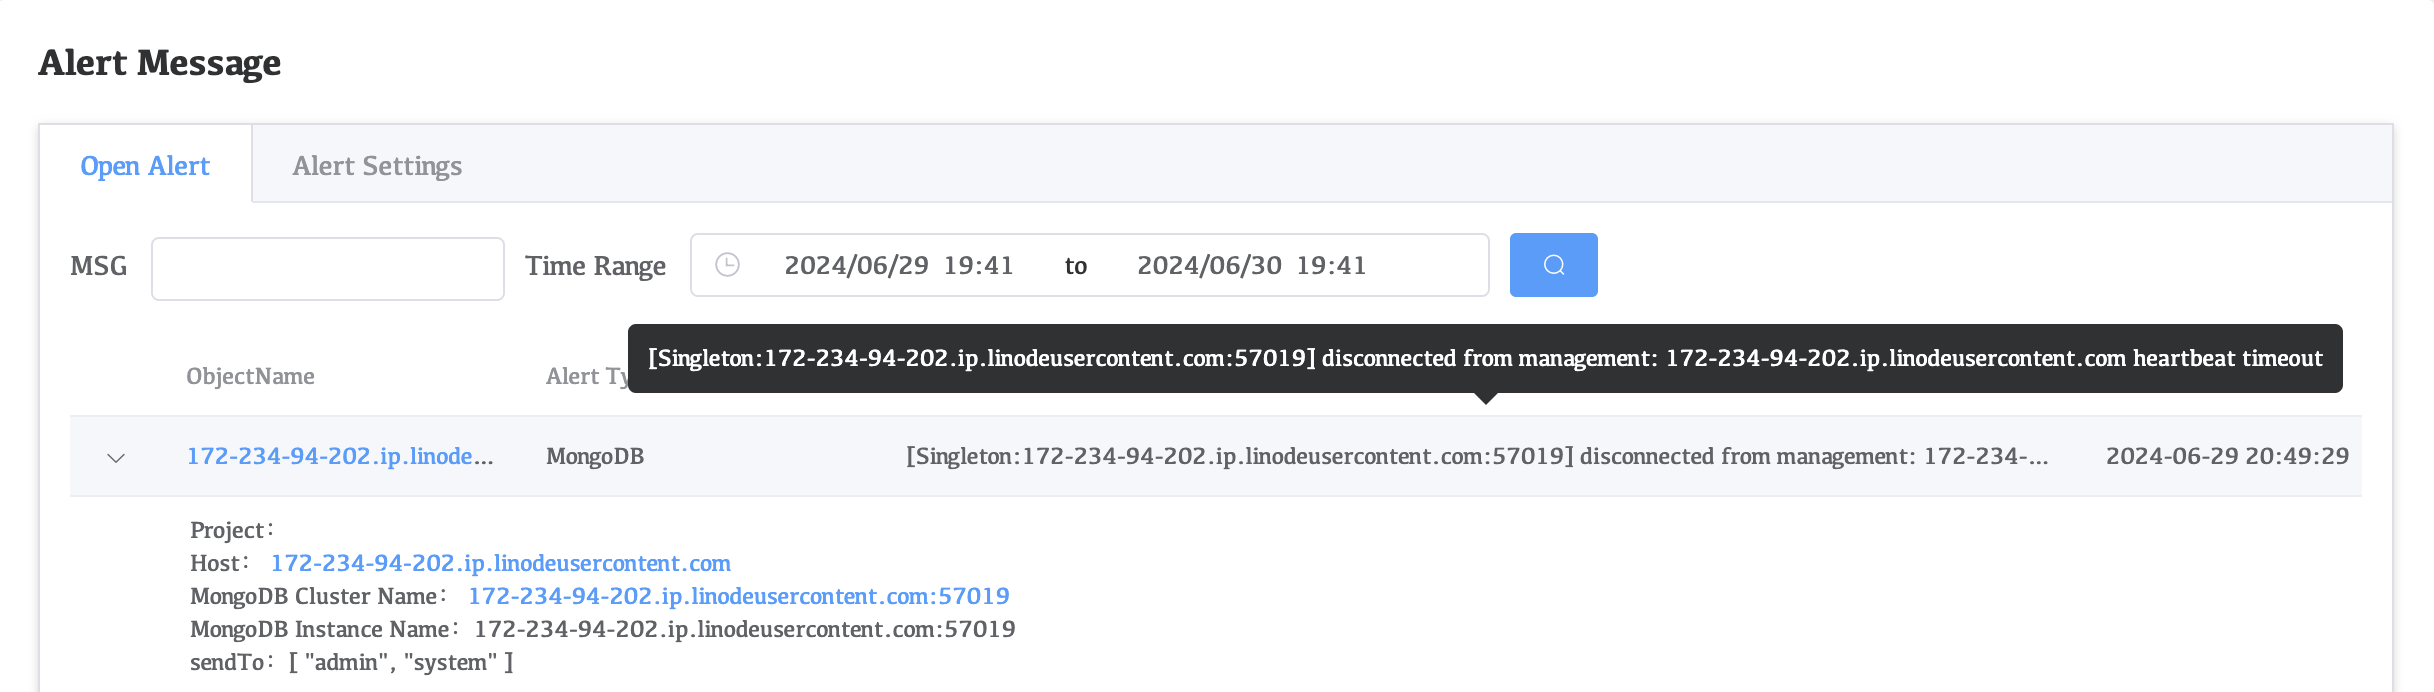Click the MongoDB Instance Name value
Viewport: 2434px width, 692px height.
click(x=744, y=630)
